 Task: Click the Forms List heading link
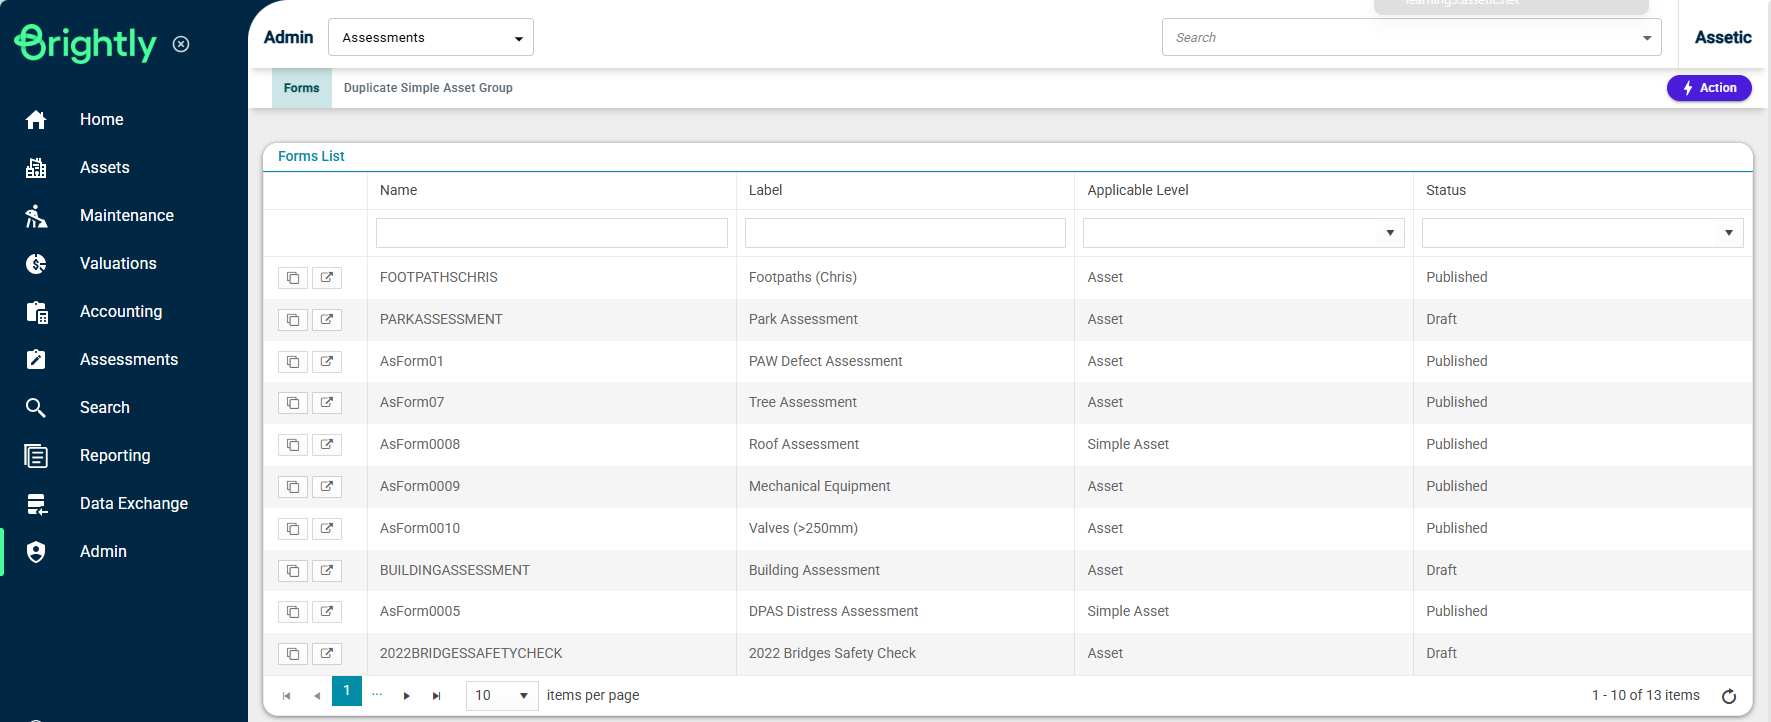pos(311,156)
